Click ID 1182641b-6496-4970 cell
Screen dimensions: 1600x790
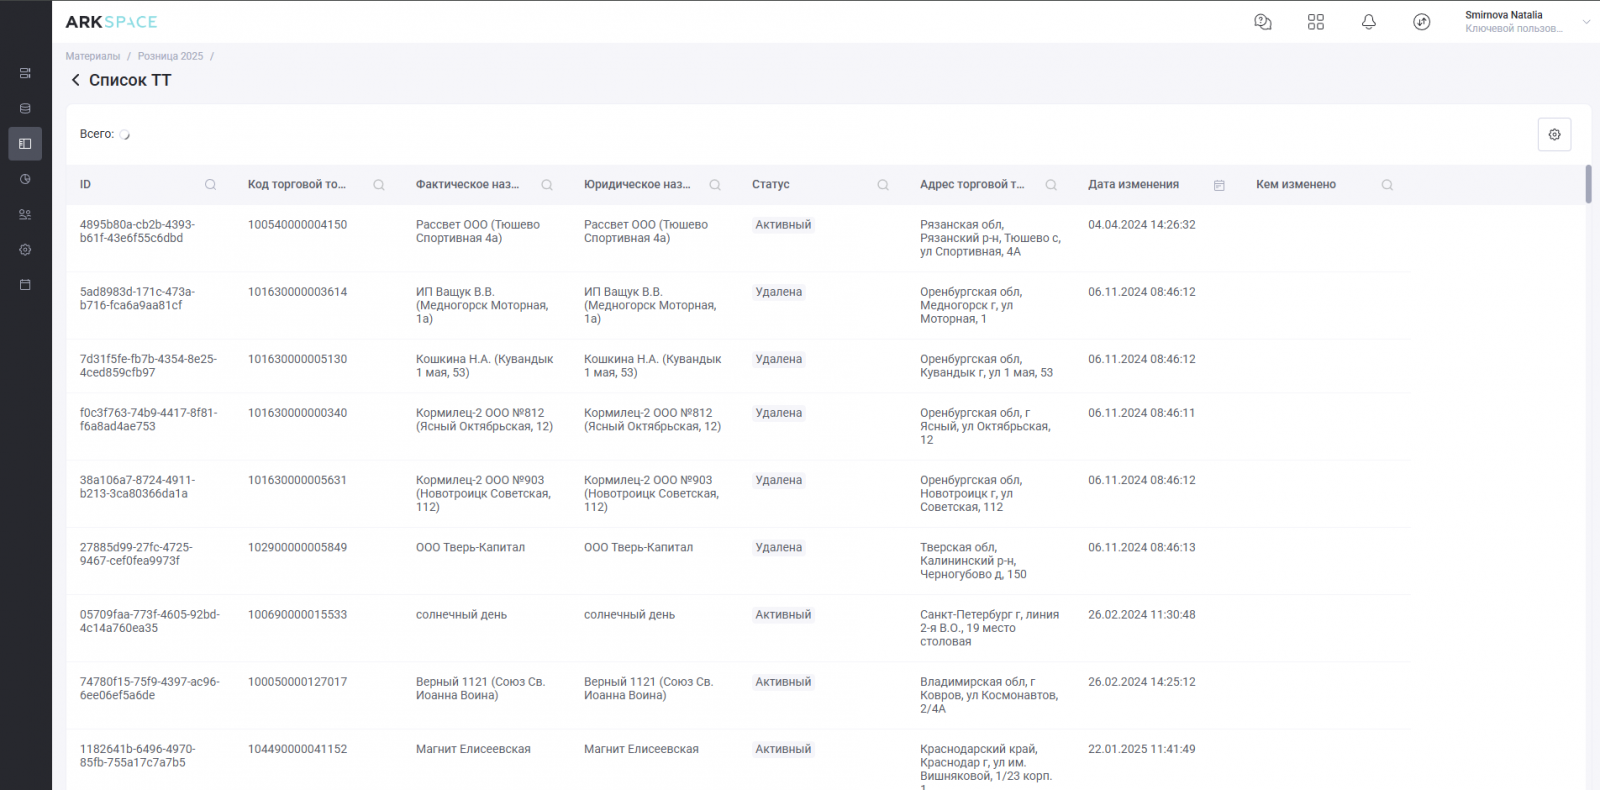point(137,756)
